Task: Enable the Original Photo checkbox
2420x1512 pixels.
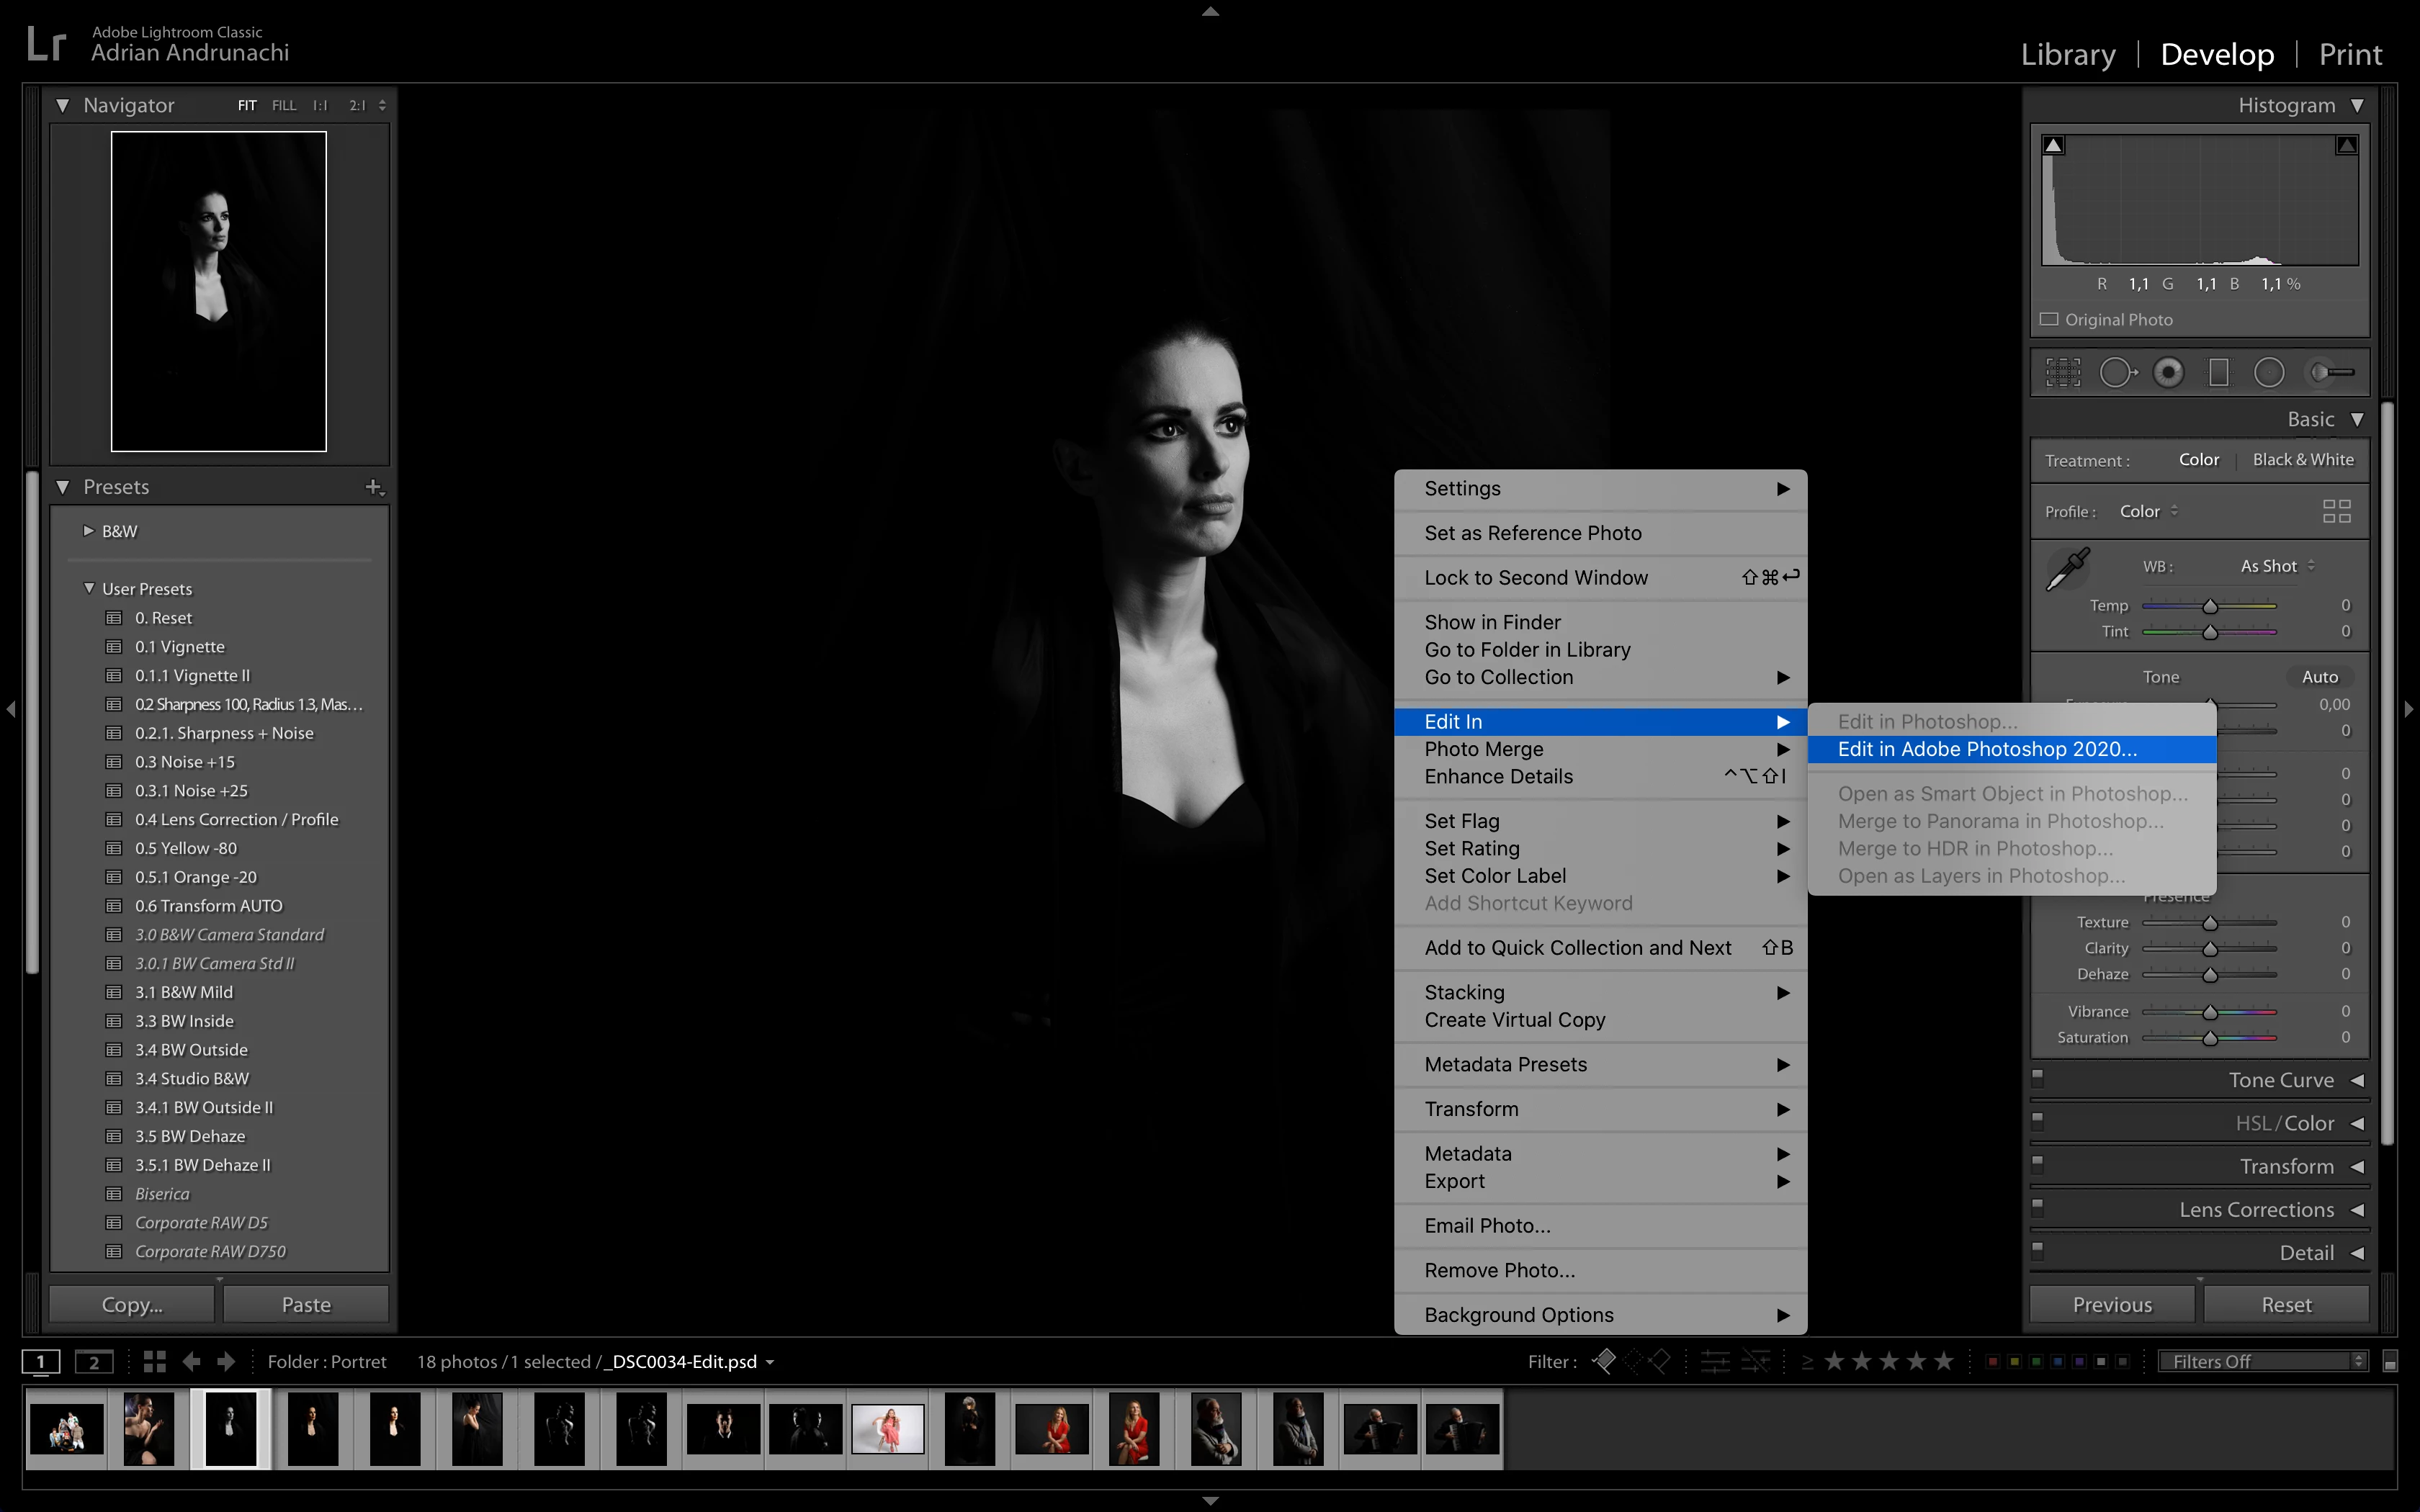Action: pos(2049,320)
